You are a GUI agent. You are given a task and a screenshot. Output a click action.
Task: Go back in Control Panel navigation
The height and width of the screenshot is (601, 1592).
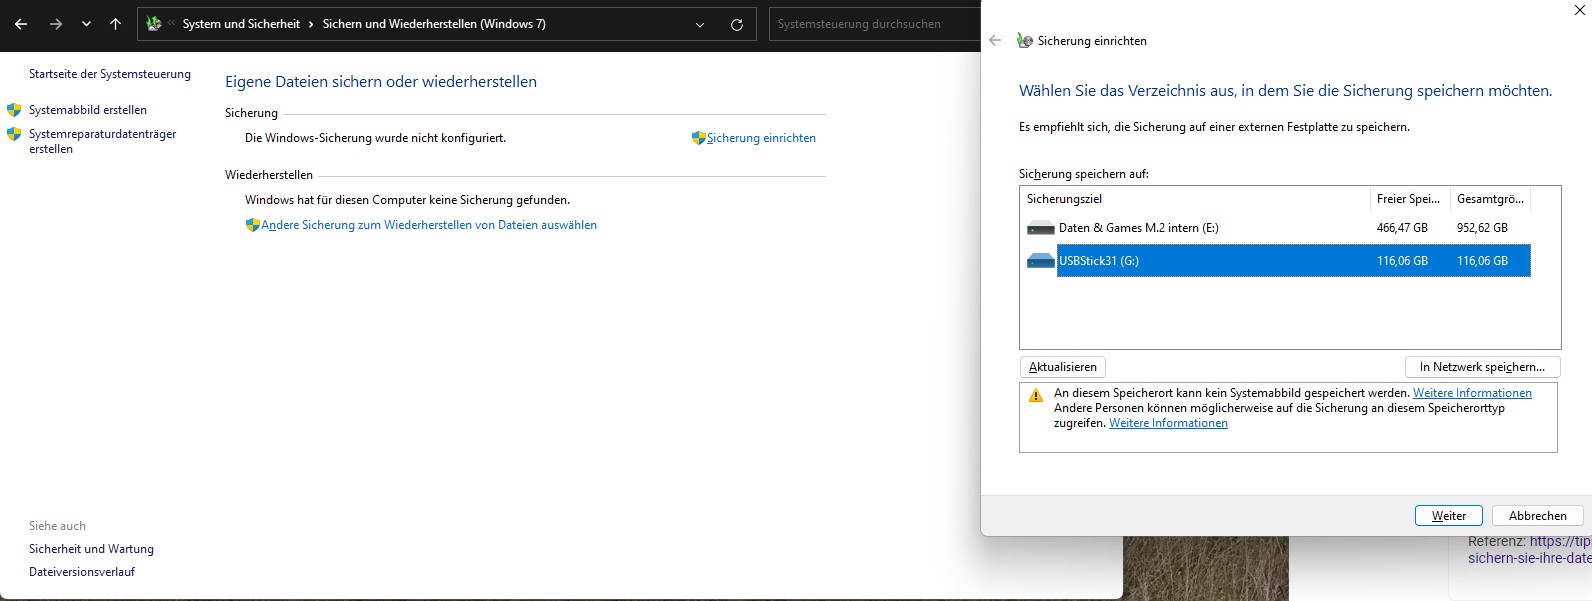[x=21, y=24]
